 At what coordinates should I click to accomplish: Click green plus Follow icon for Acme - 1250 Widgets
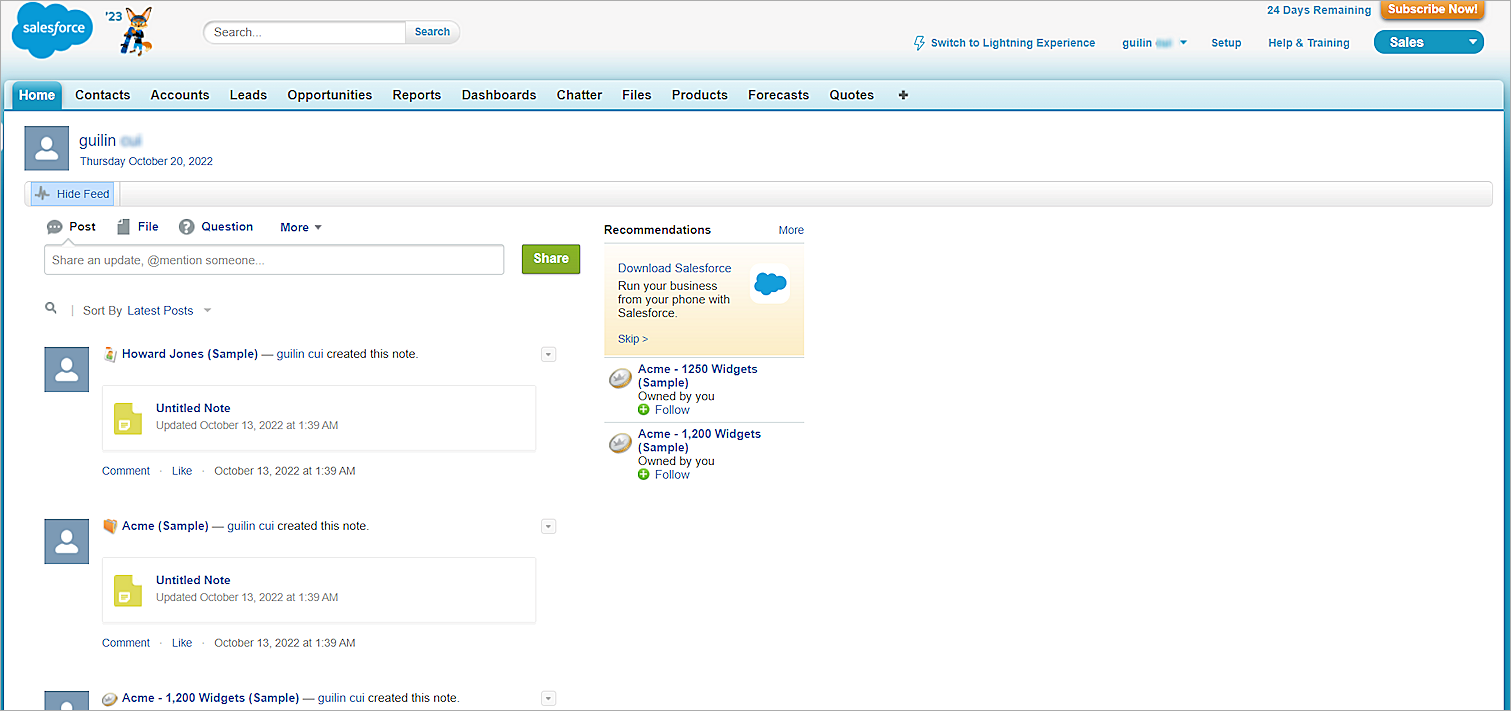point(644,410)
